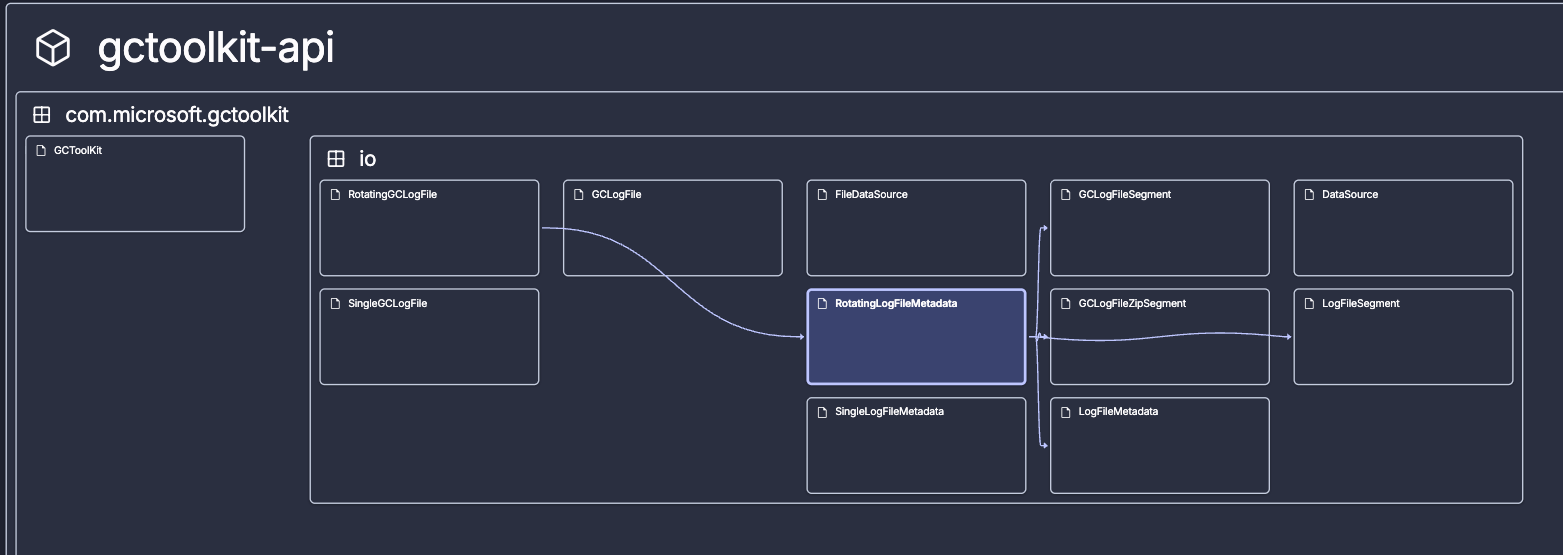Click the com.microsoft.gctoolkit package label
Image resolution: width=1563 pixels, height=555 pixels.
(177, 115)
